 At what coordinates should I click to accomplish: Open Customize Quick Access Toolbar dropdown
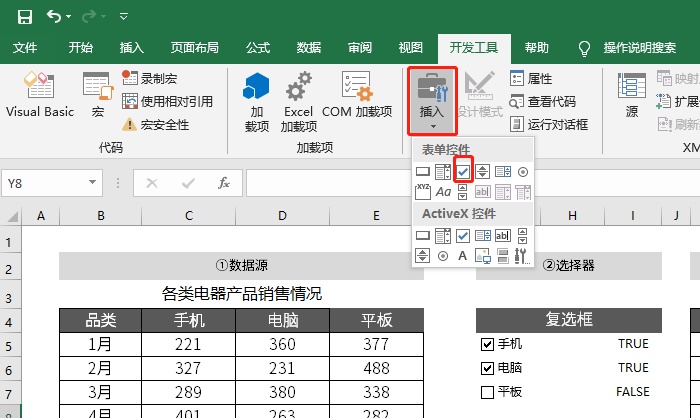coord(124,17)
